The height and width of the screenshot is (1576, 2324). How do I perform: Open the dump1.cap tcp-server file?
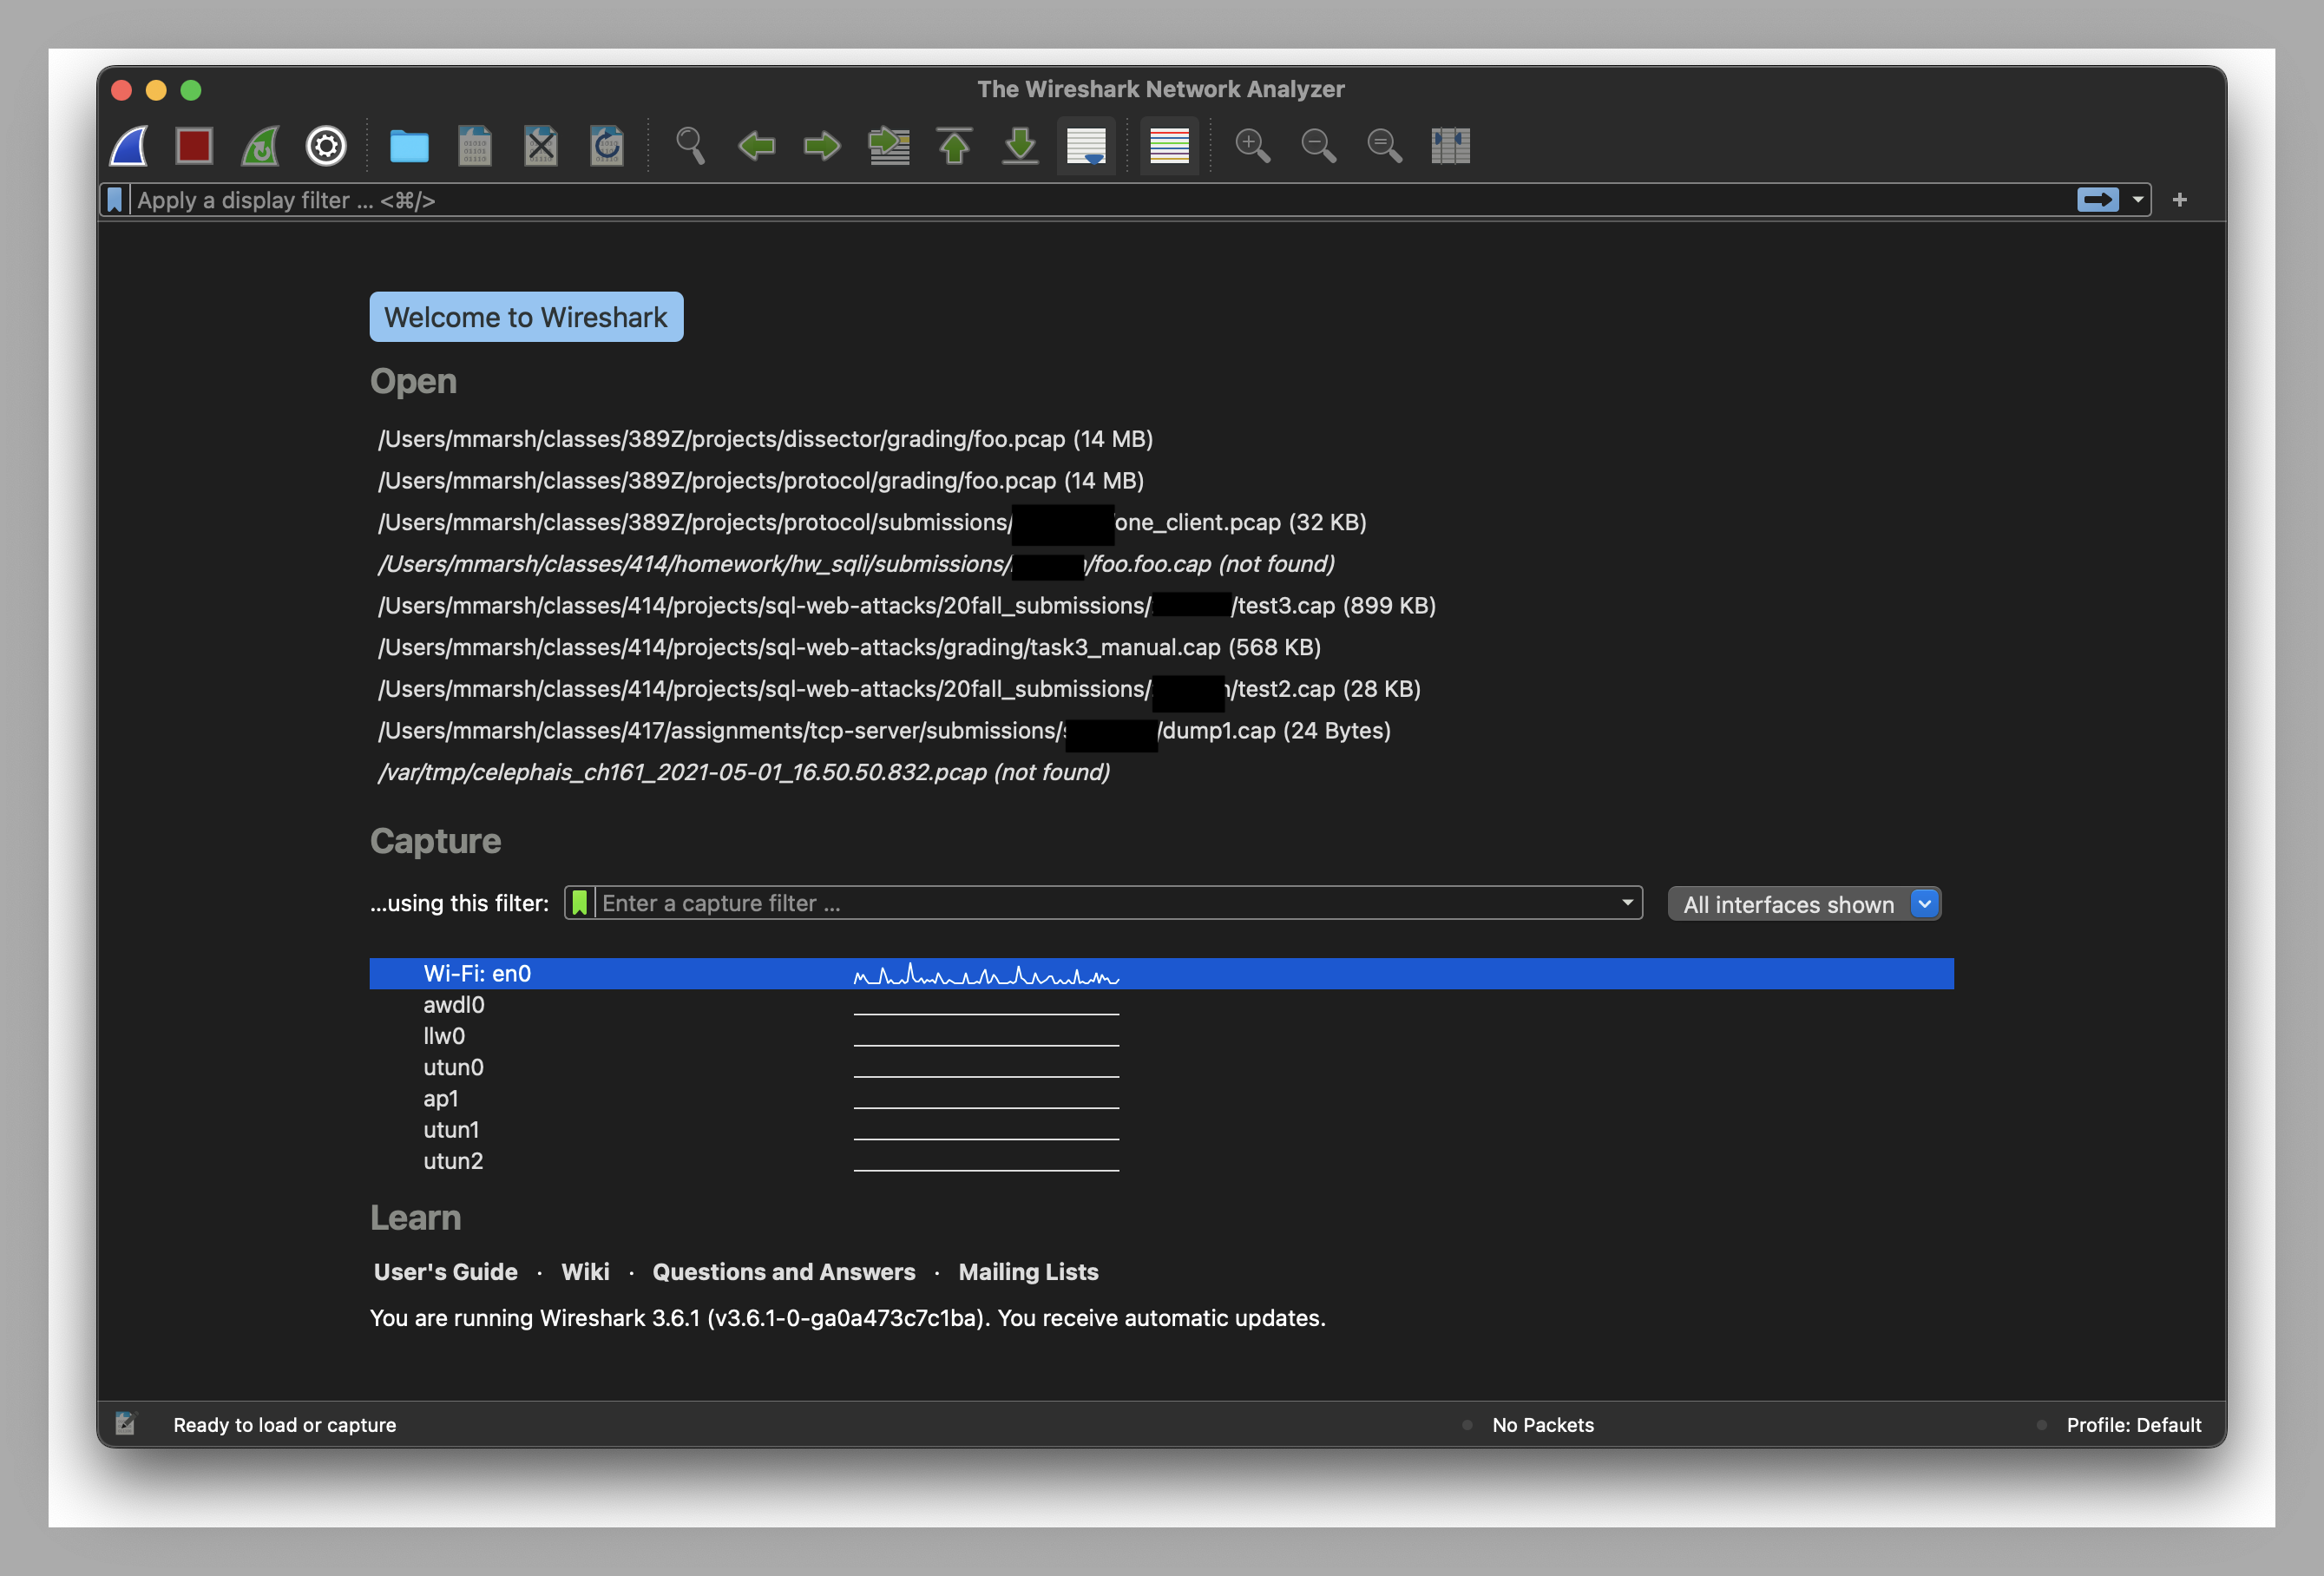click(x=883, y=730)
